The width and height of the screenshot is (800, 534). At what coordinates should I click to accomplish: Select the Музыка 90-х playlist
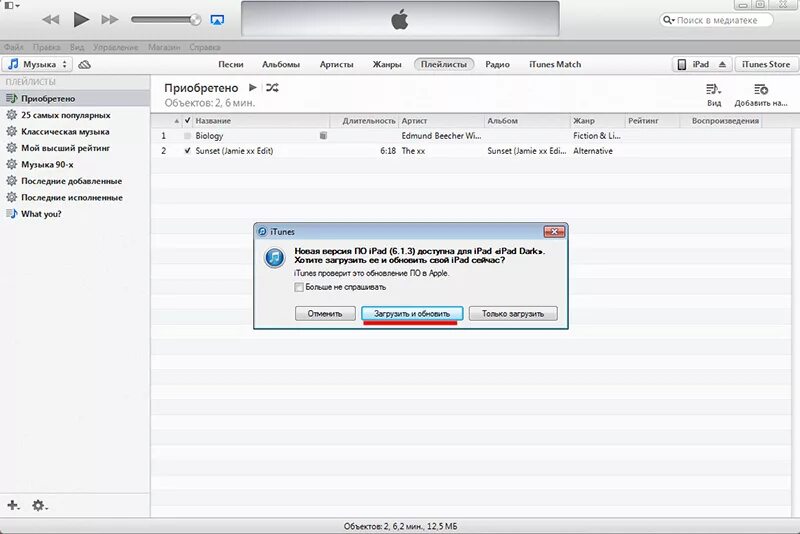75,164
